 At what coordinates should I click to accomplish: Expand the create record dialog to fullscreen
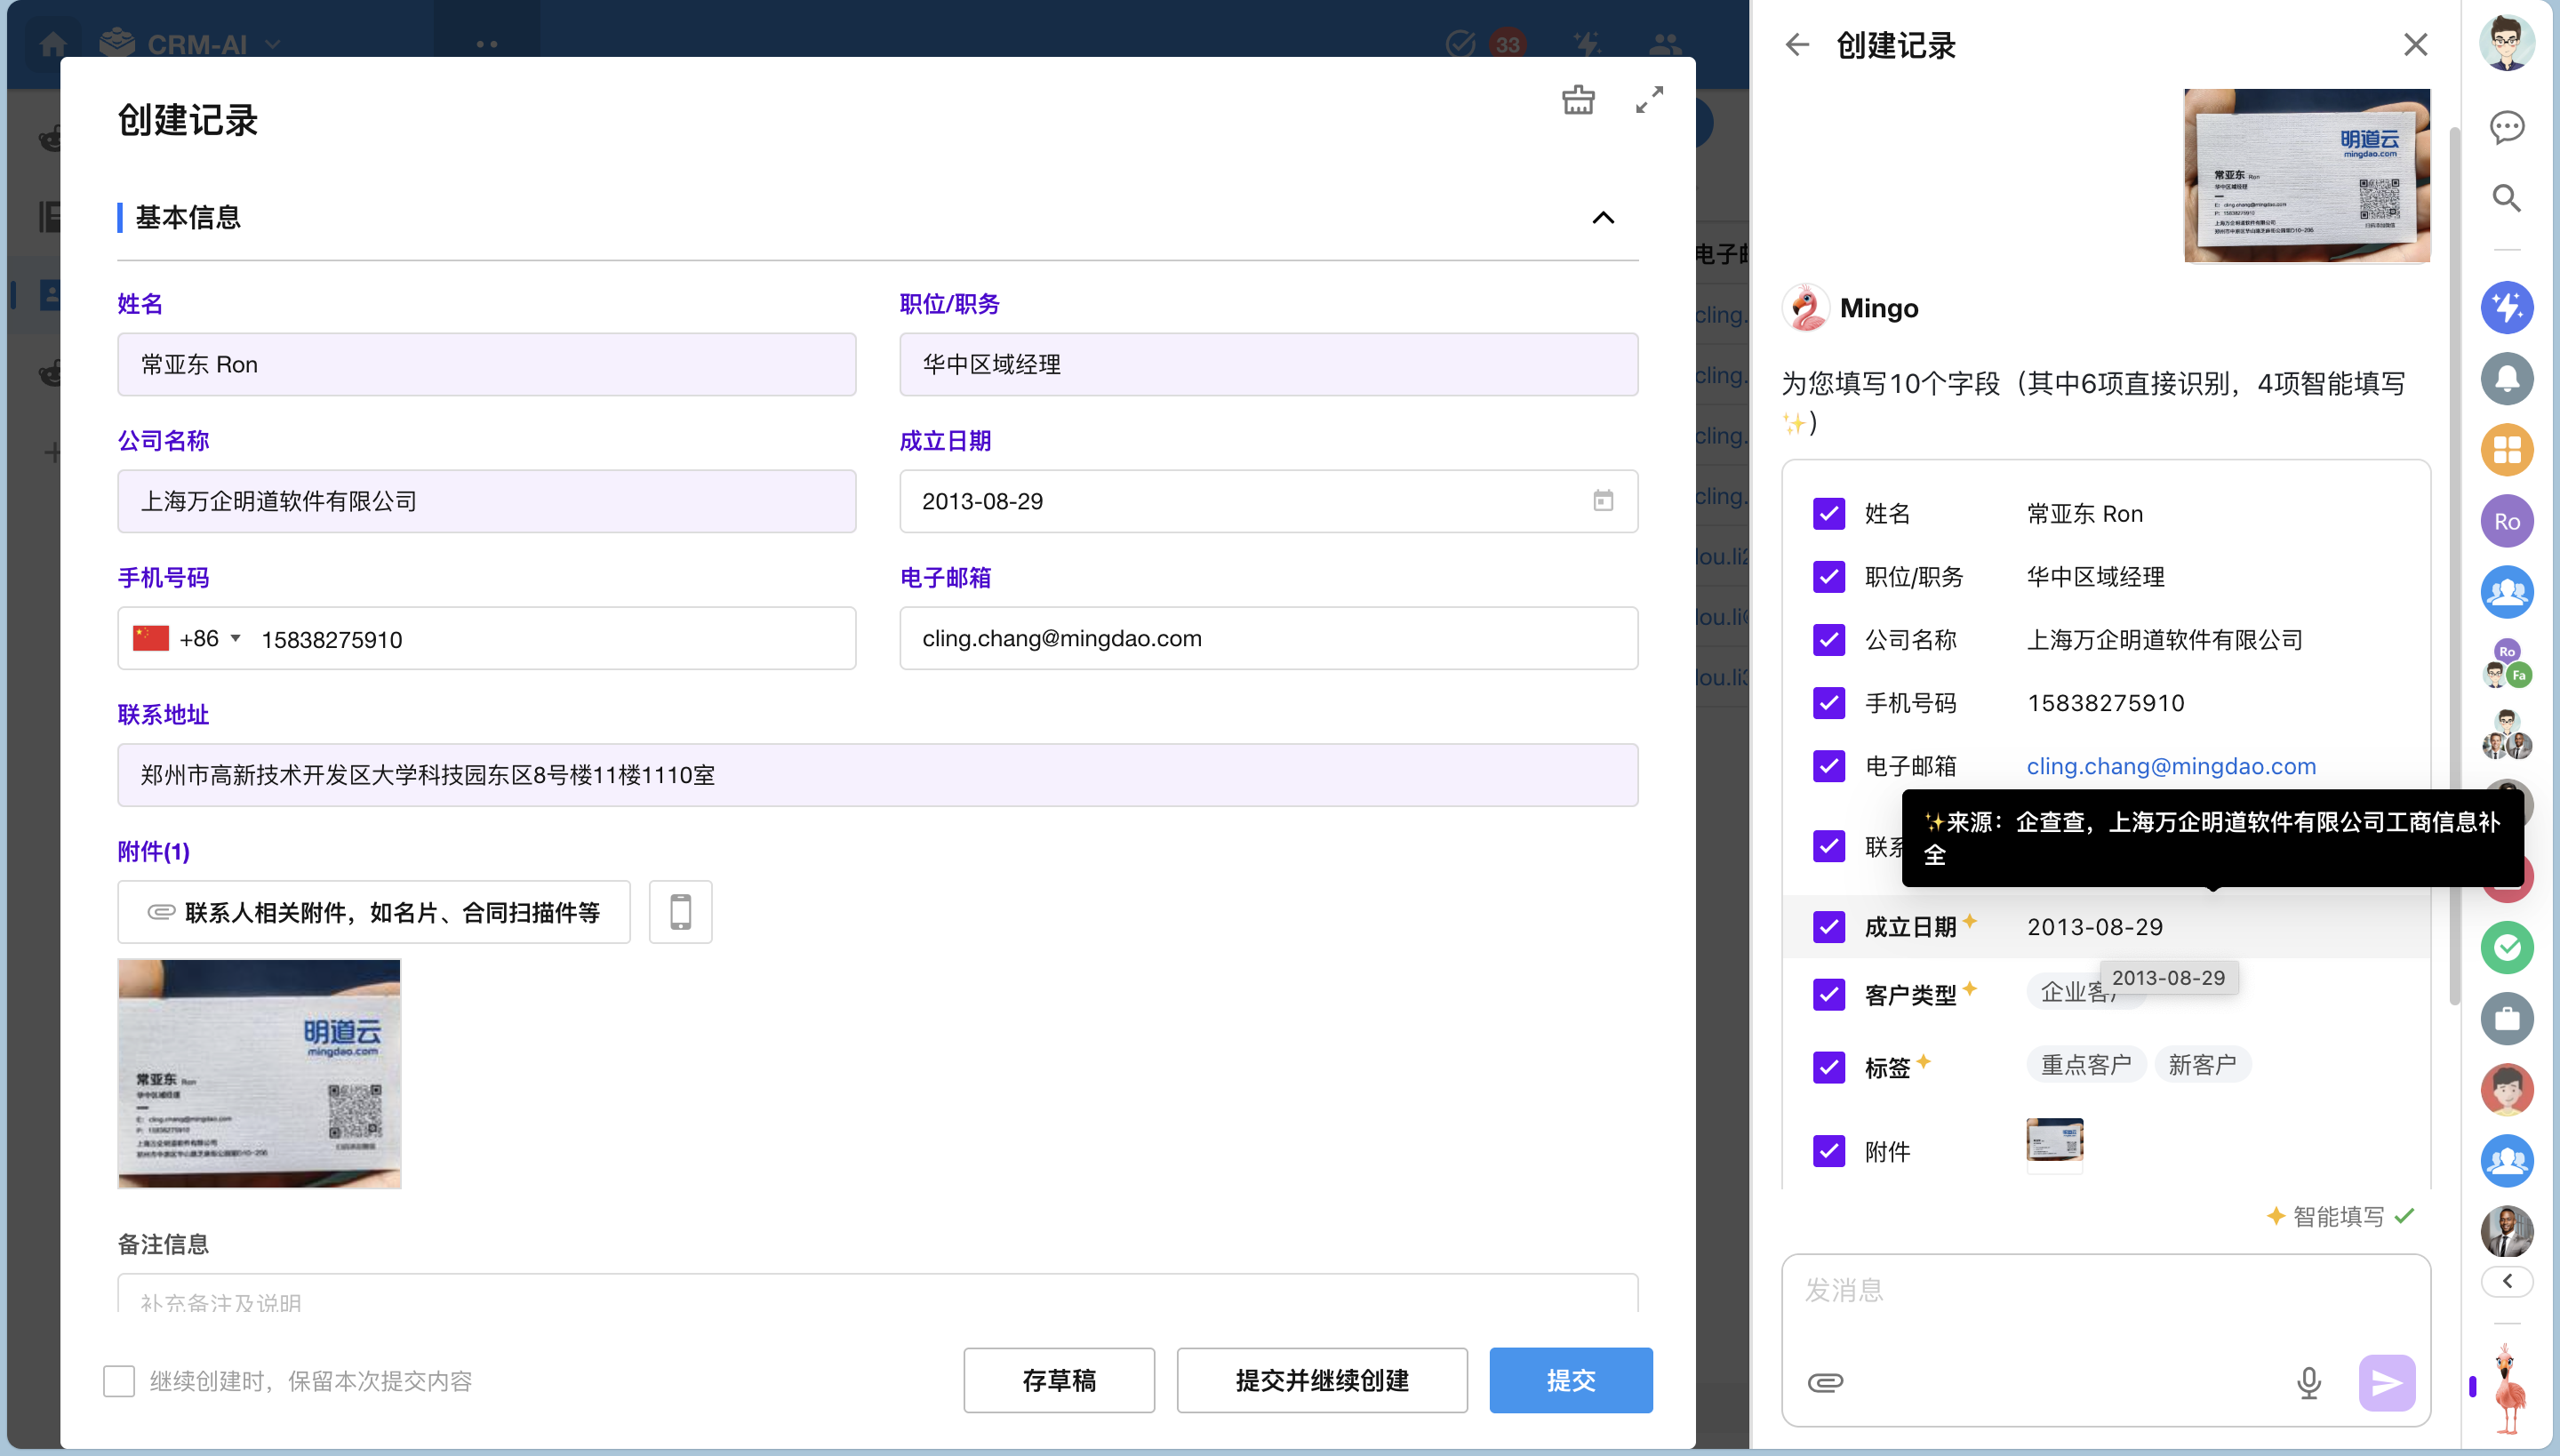(x=1649, y=99)
